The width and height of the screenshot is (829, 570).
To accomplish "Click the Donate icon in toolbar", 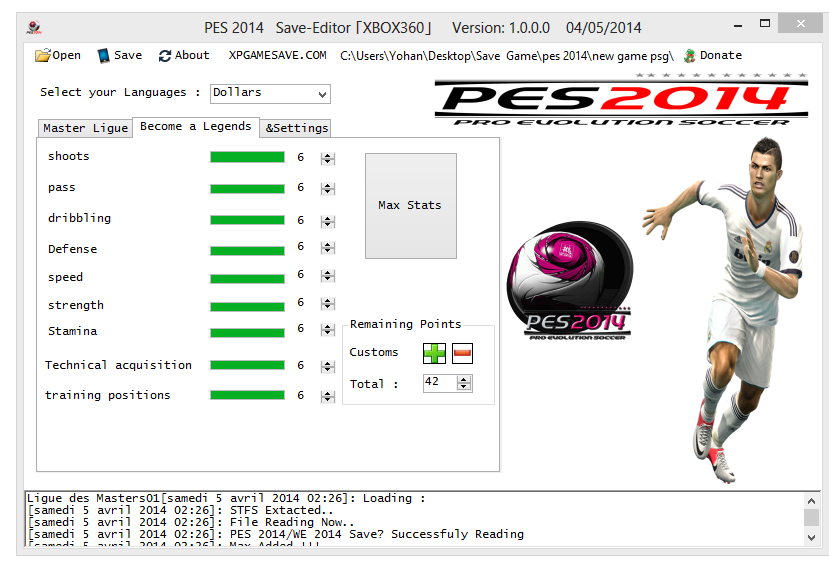I will (689, 56).
